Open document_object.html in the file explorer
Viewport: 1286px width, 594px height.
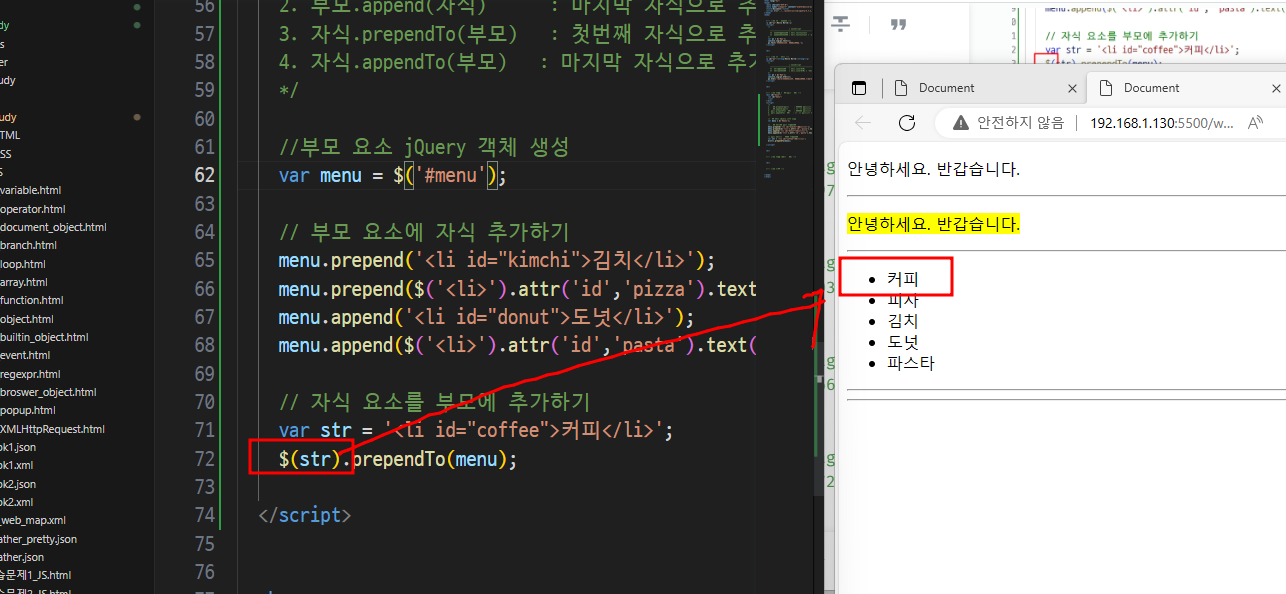pyautogui.click(x=53, y=227)
